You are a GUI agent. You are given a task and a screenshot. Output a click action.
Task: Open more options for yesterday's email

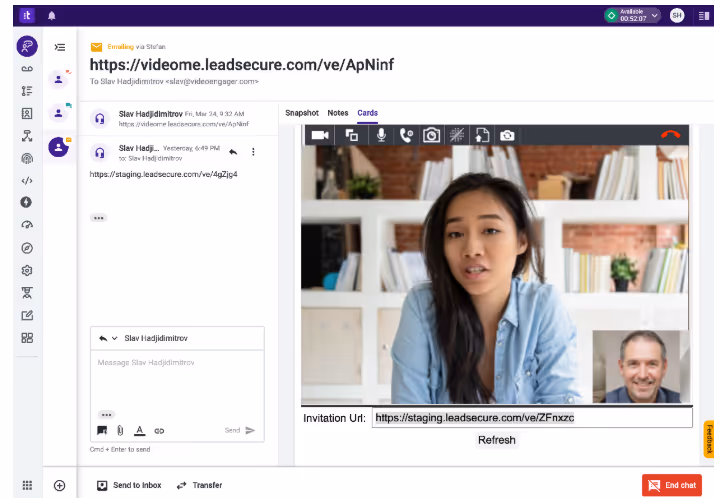click(253, 152)
